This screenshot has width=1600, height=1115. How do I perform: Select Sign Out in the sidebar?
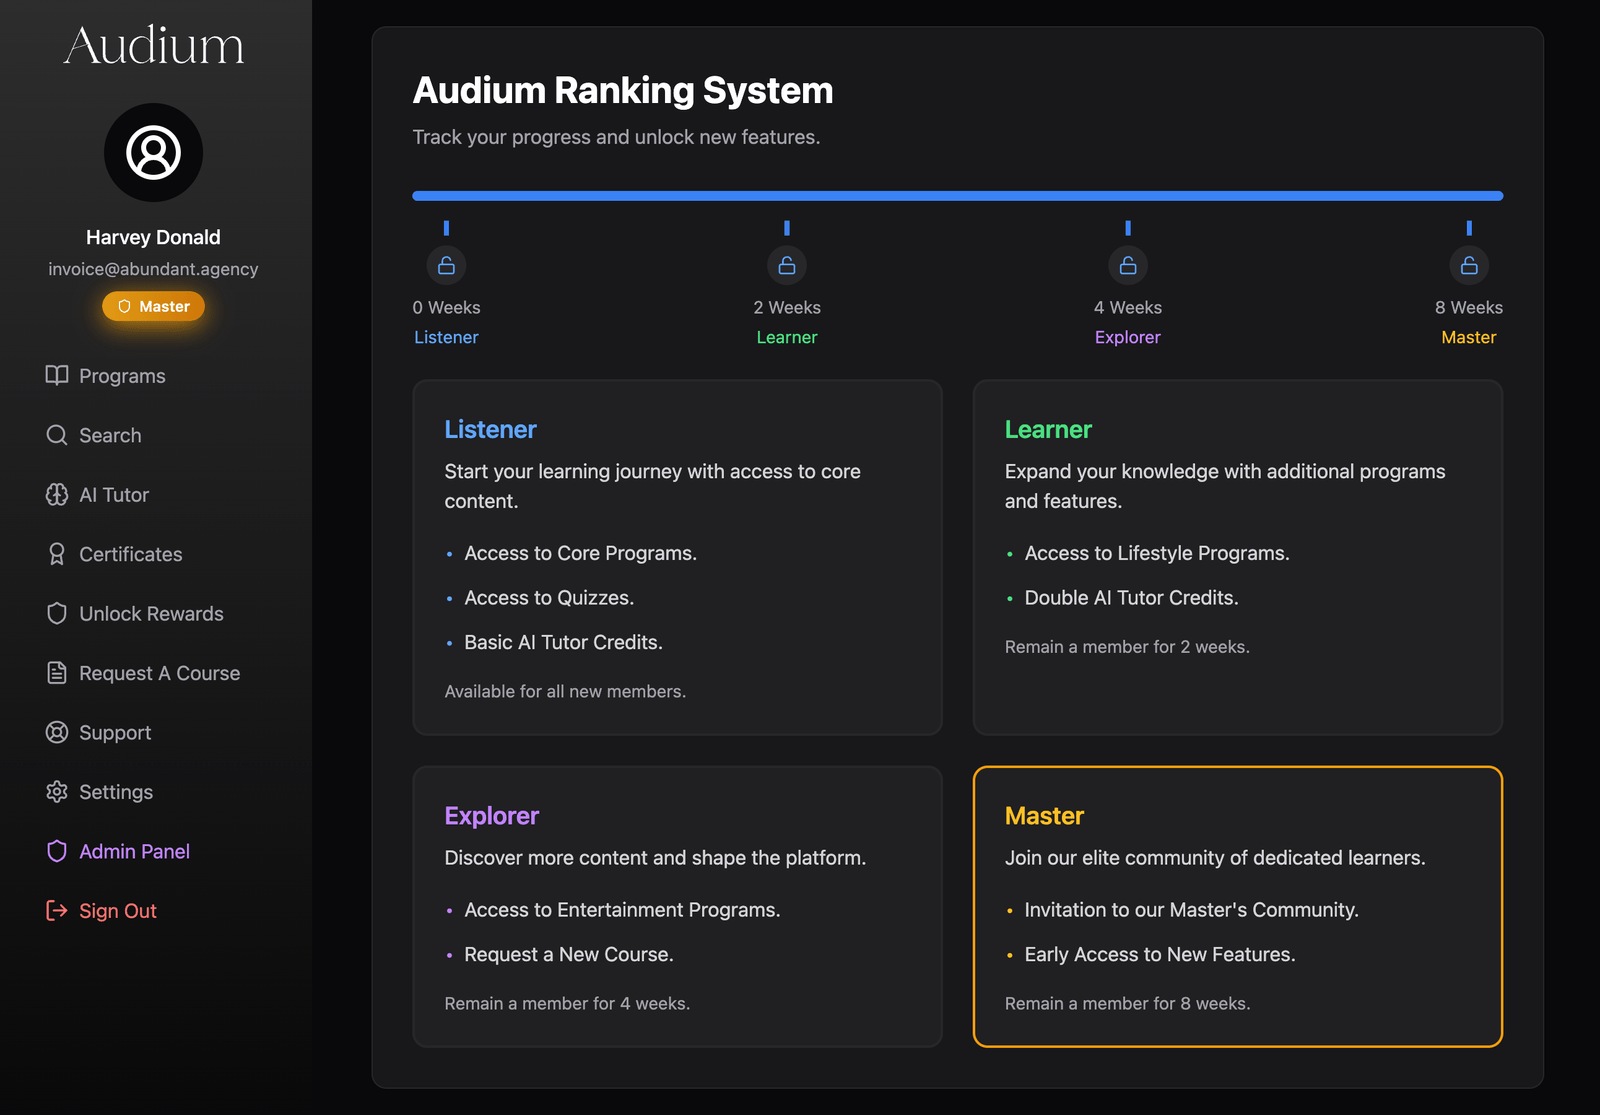pos(118,910)
